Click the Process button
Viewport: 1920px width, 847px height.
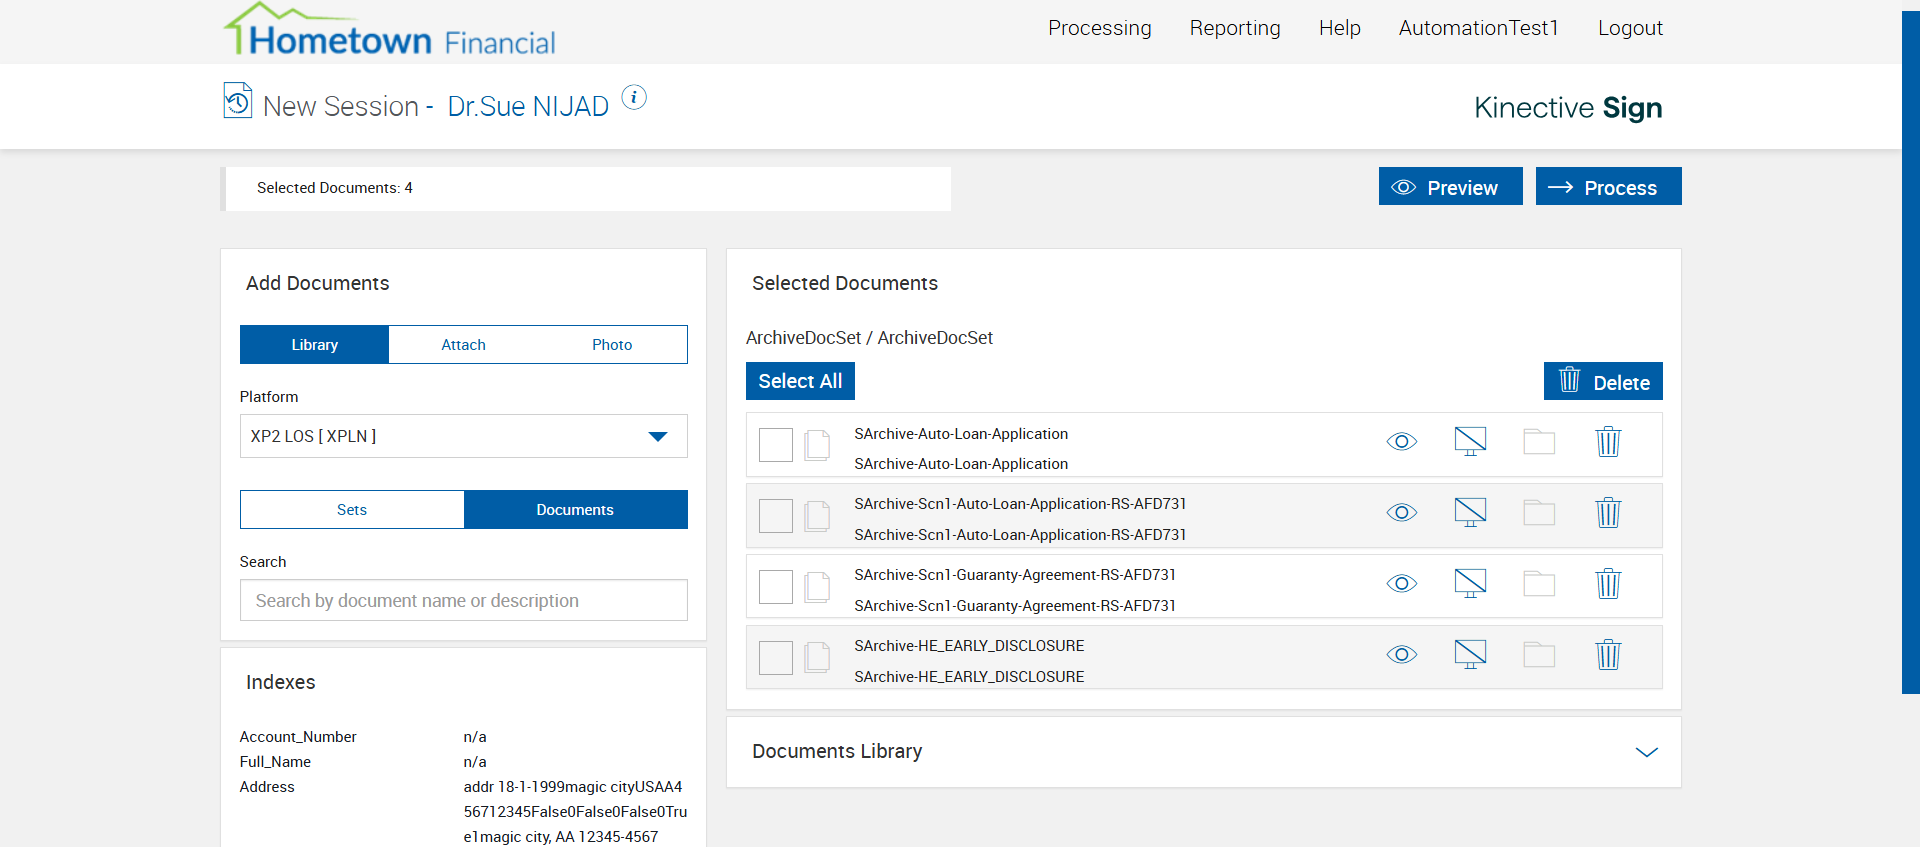click(x=1609, y=187)
